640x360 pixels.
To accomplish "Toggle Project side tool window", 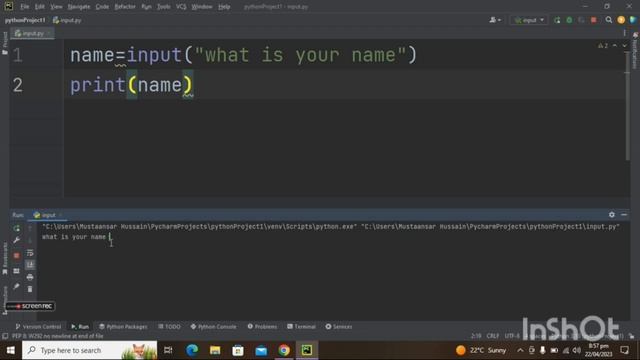I will [5, 43].
